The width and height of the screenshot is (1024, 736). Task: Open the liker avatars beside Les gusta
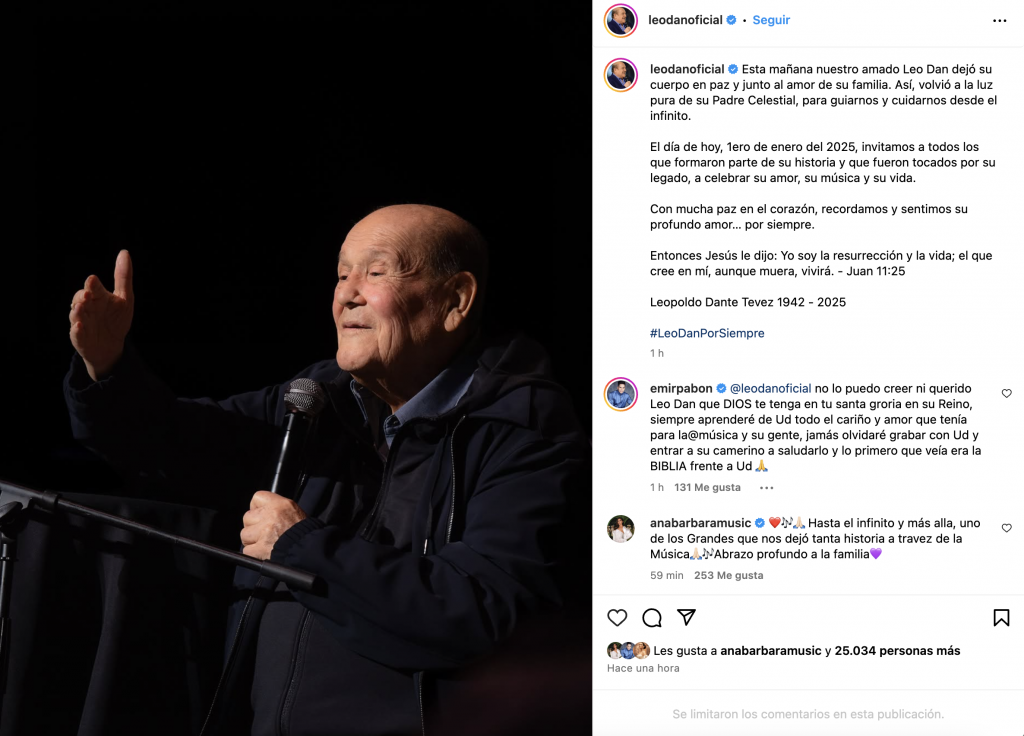pos(628,650)
